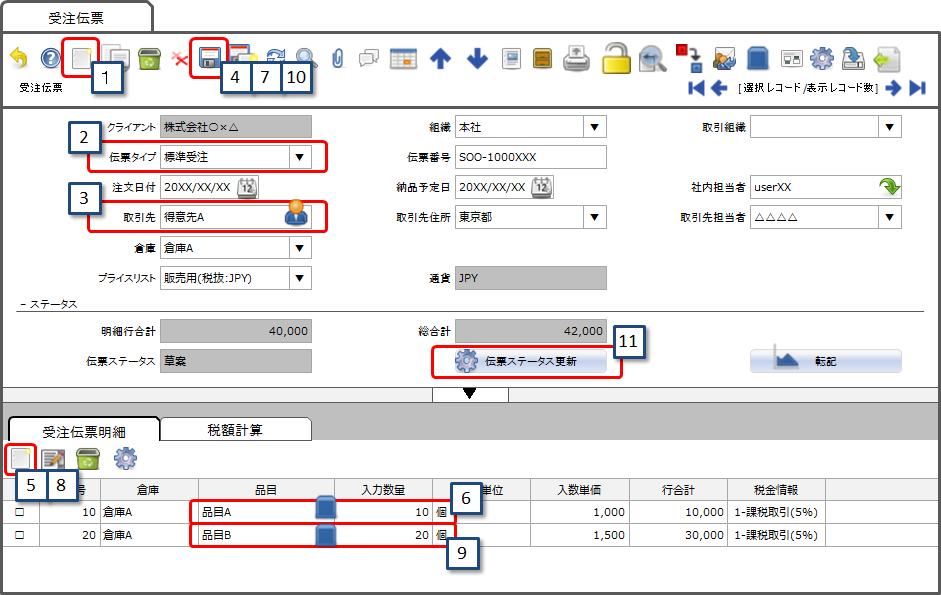Go to previous record left navigation arrow

(719, 88)
